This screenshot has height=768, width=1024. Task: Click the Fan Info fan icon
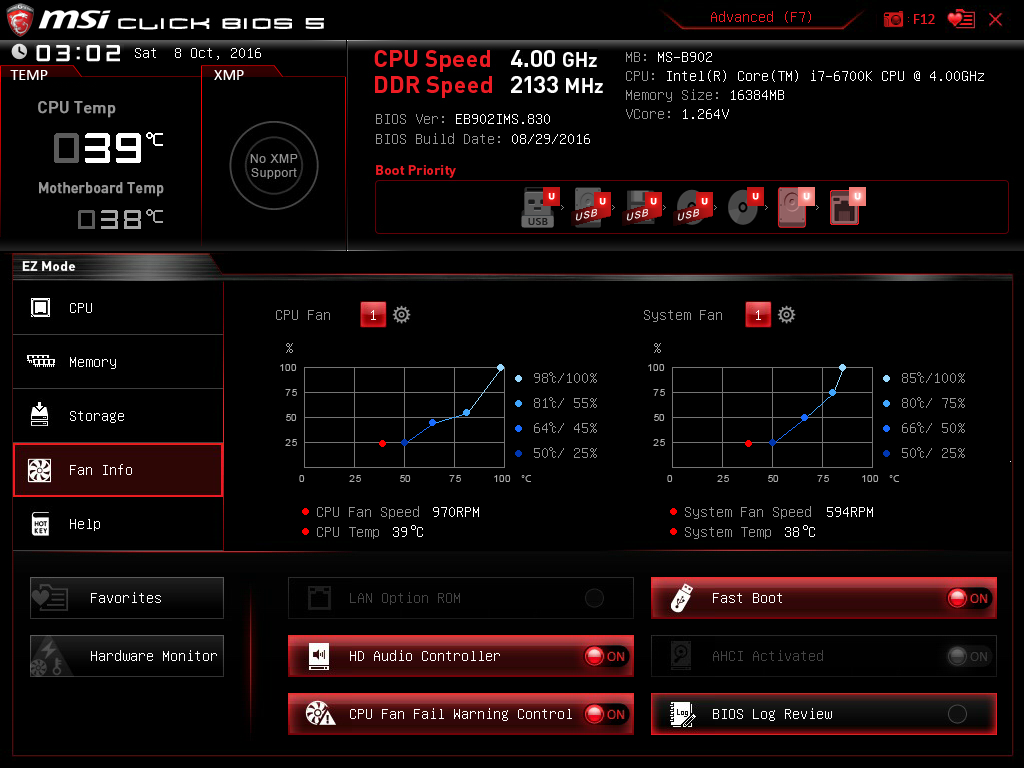(x=39, y=470)
